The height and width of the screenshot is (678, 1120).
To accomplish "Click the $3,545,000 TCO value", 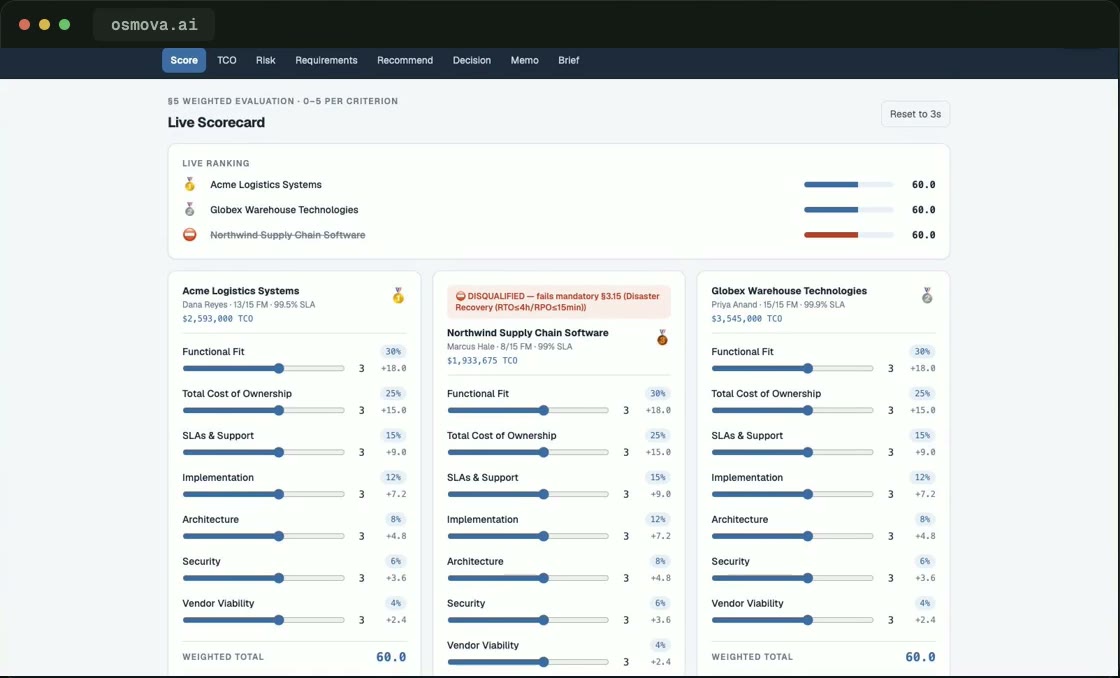I will click(x=746, y=319).
